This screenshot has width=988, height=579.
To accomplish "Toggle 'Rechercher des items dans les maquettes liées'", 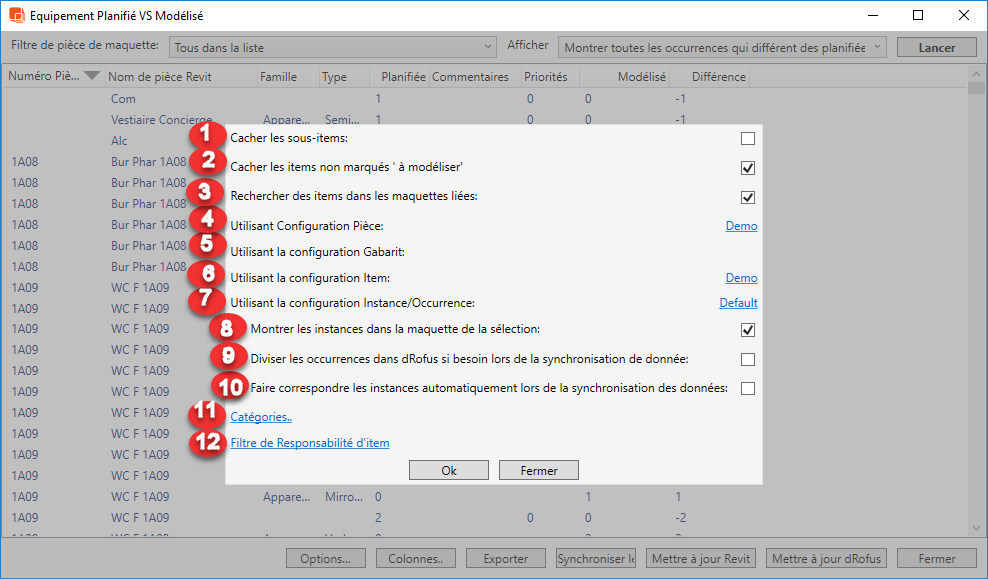I will pyautogui.click(x=748, y=197).
